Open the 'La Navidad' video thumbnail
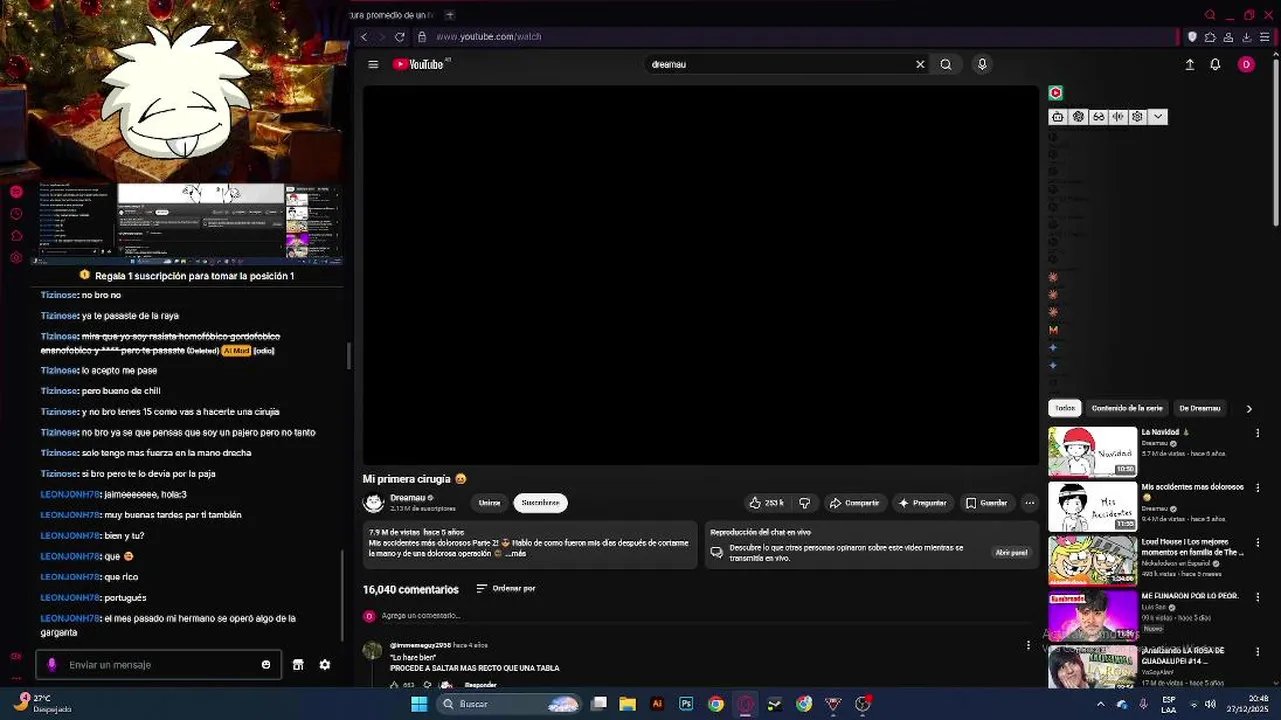This screenshot has height=720, width=1281. [x=1093, y=452]
